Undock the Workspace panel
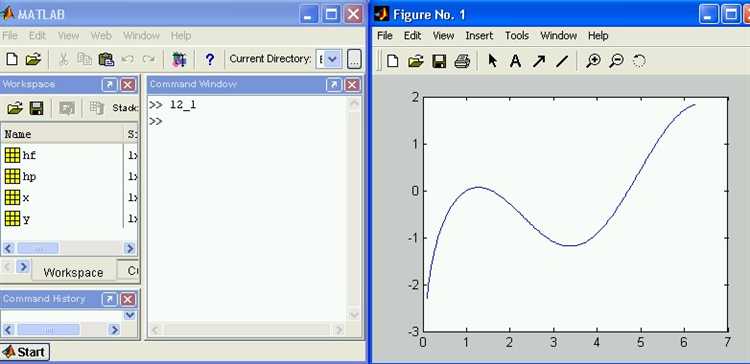Viewport: 750px width, 364px height. point(109,85)
